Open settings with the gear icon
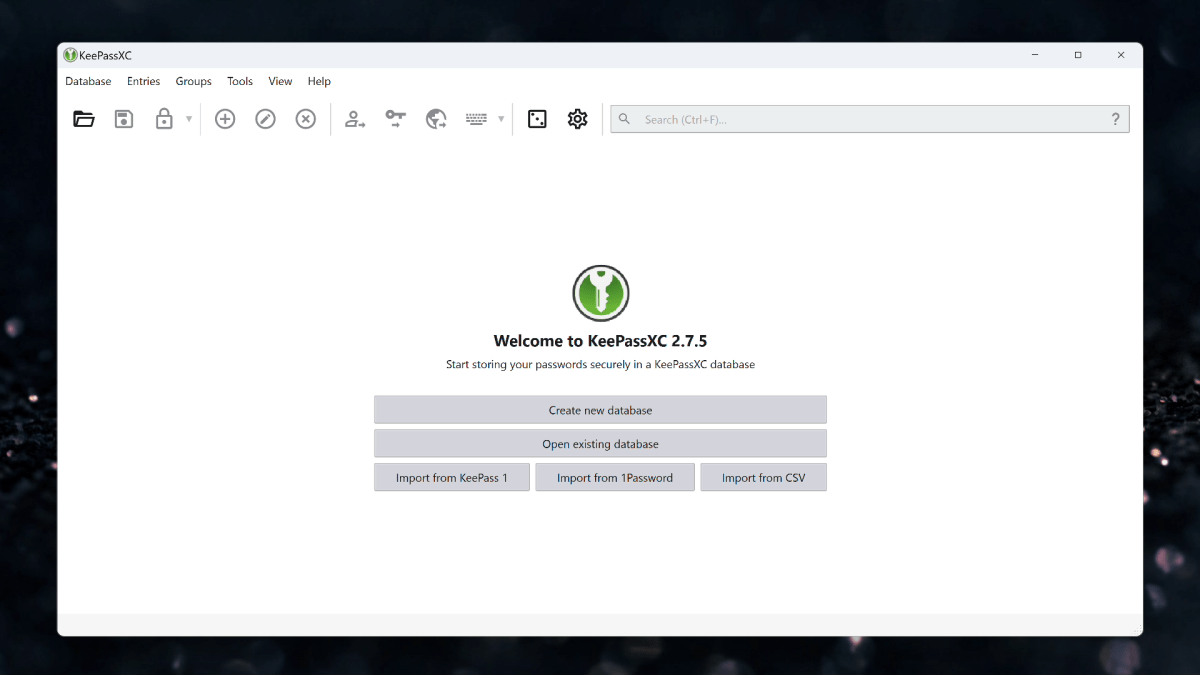Viewport: 1200px width, 675px height. (577, 119)
